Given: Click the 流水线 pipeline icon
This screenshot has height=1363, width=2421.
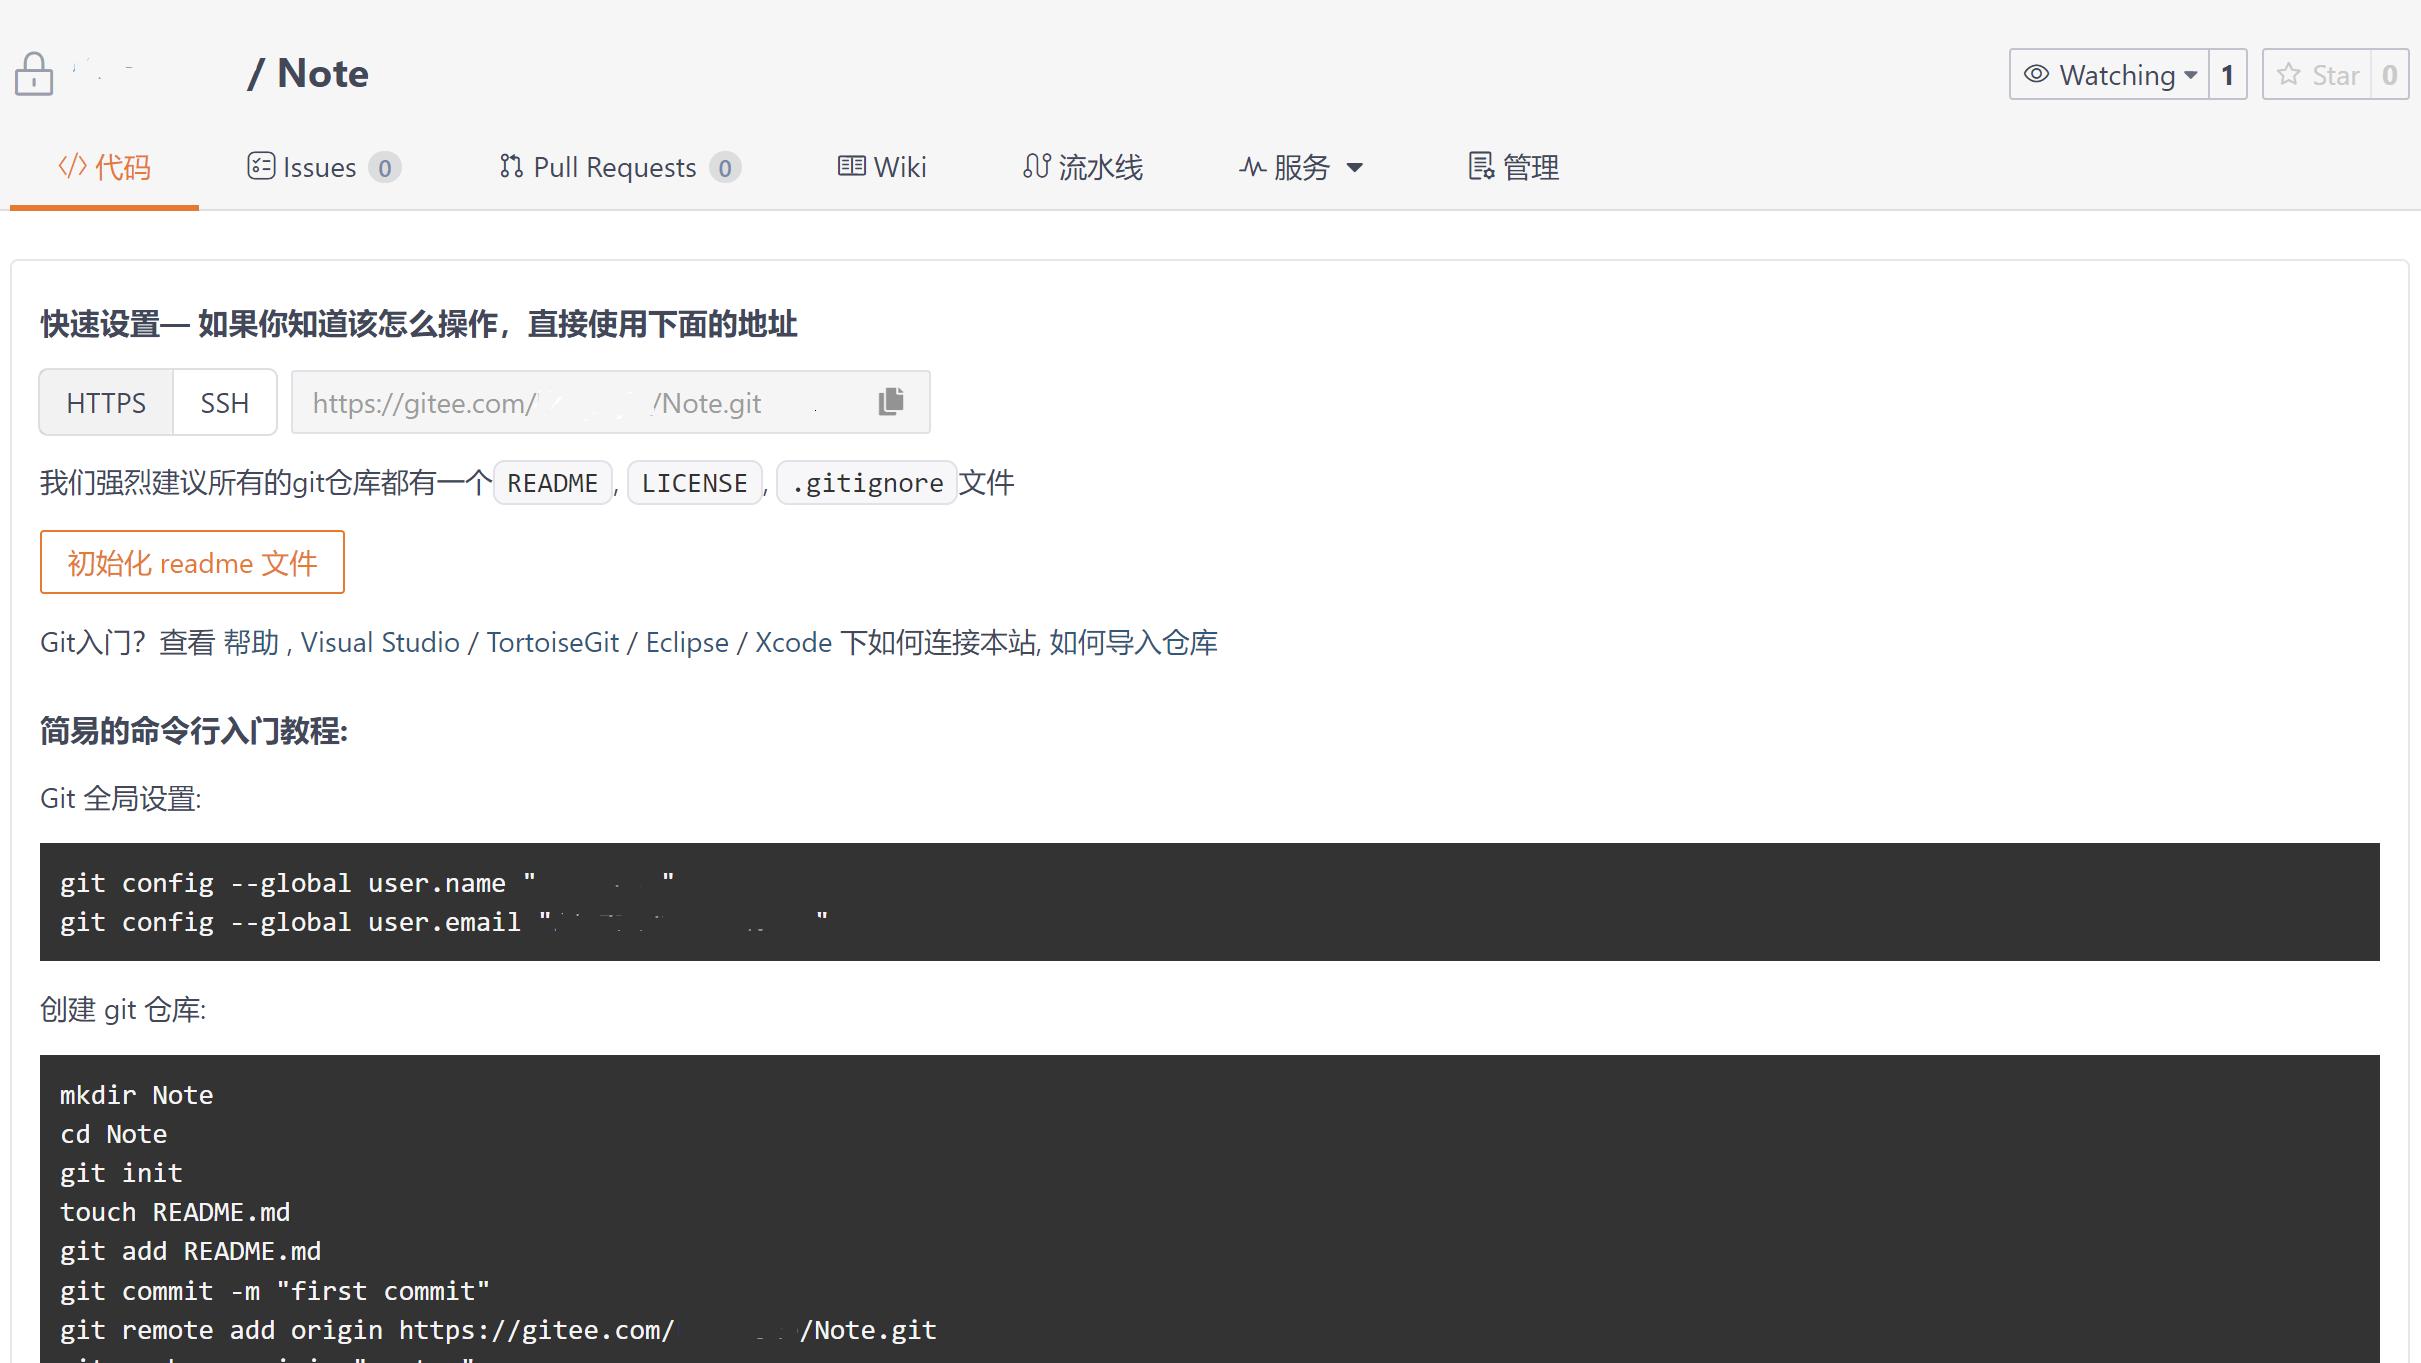Looking at the screenshot, I should click(x=1036, y=166).
